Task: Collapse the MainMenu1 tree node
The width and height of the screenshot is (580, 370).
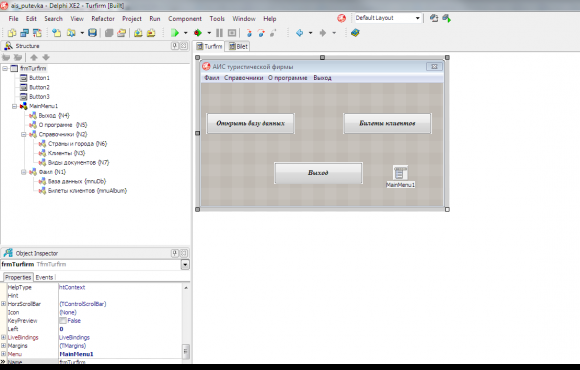Action: (x=14, y=106)
